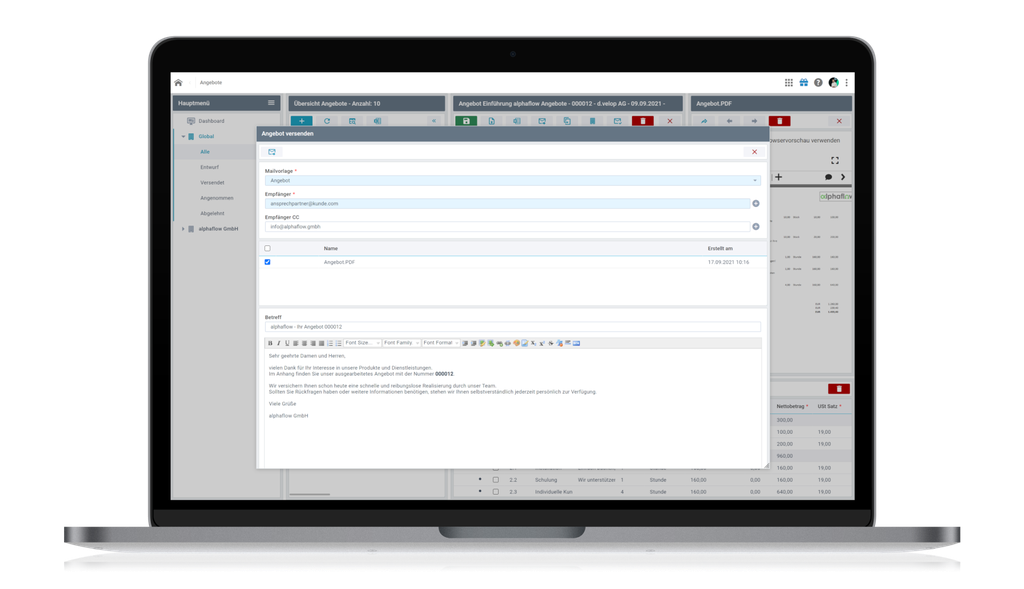Close the Angebot.PDF panel

pyautogui.click(x=839, y=121)
